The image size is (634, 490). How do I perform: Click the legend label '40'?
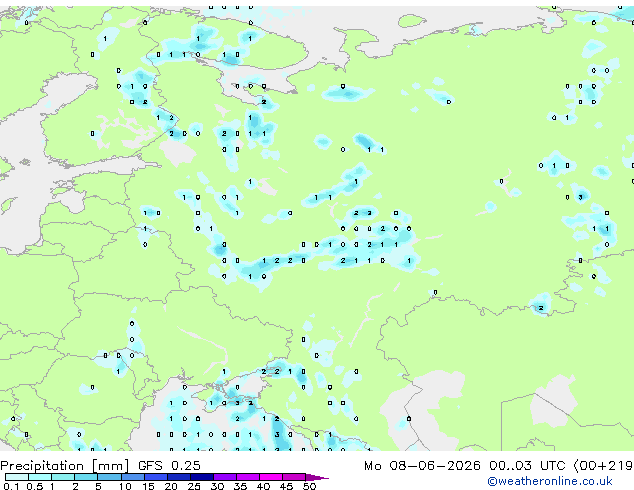(263, 486)
